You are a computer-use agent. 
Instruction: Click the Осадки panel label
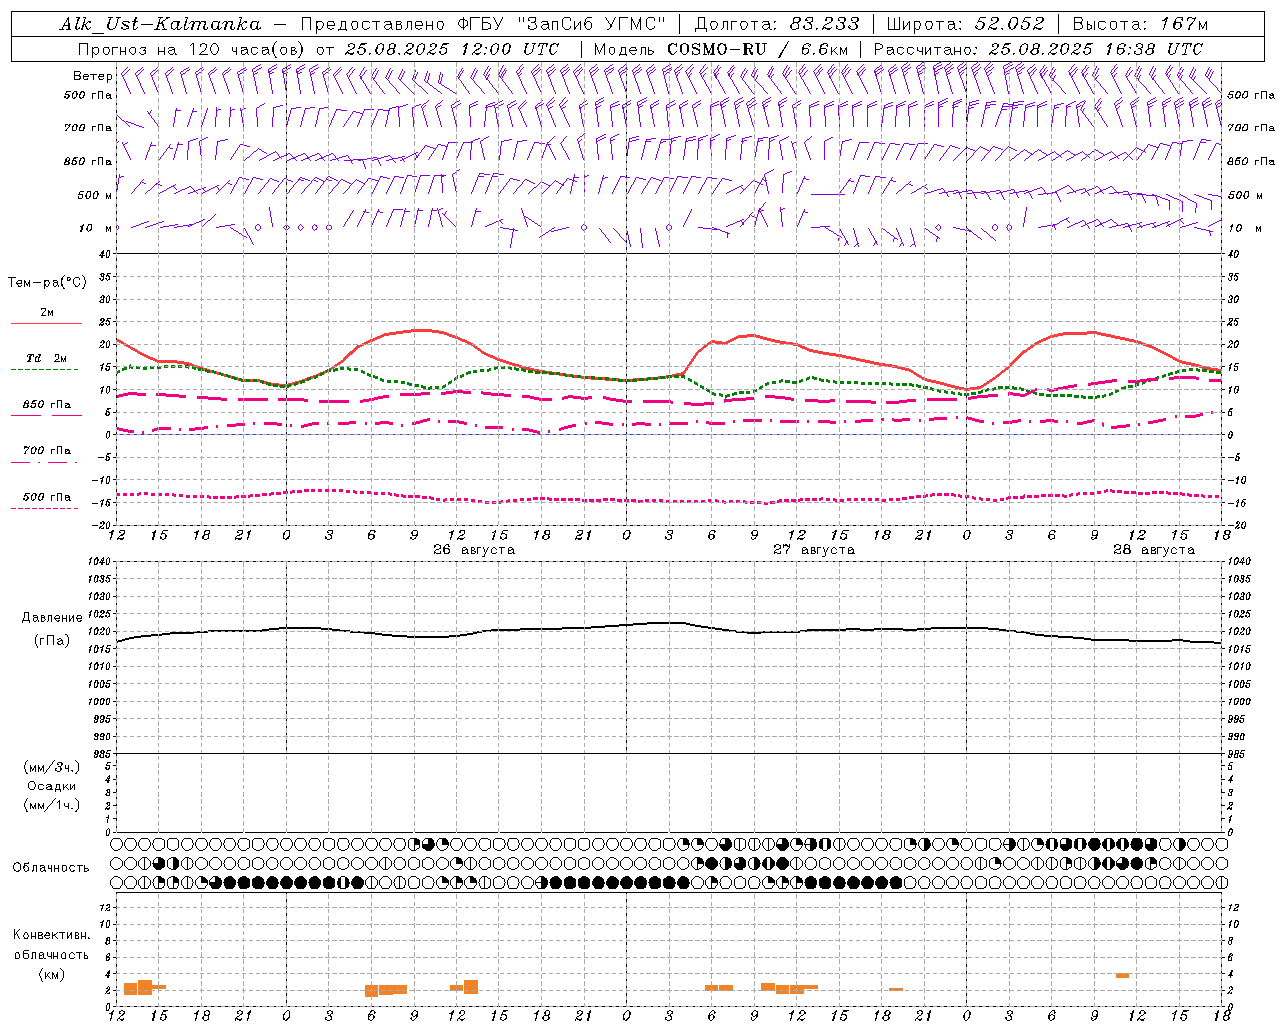(x=52, y=786)
